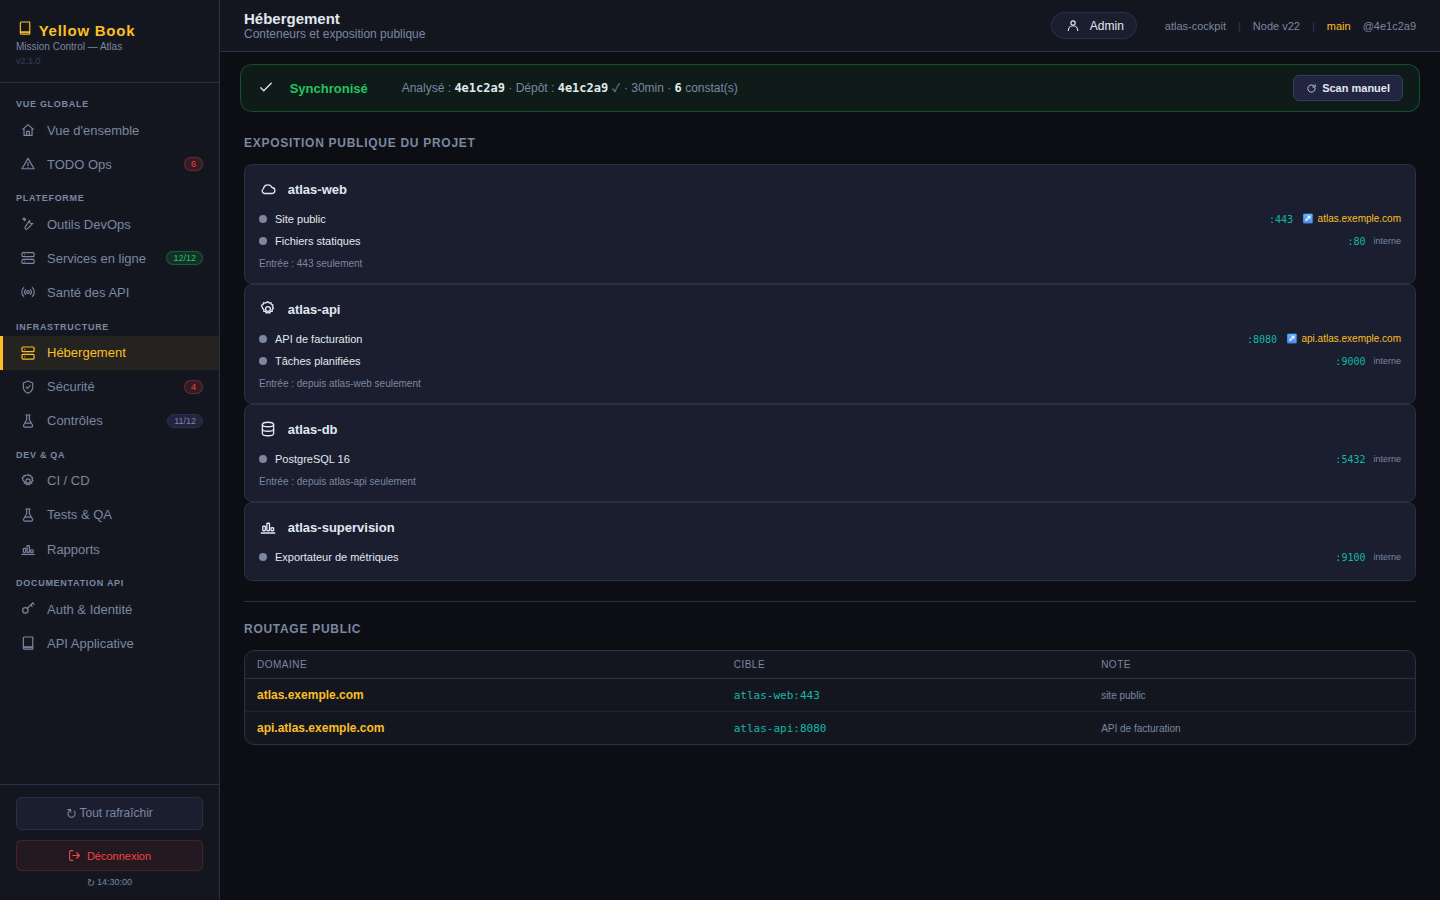Click the Exportateur de métriques row

pyautogui.click(x=830, y=557)
